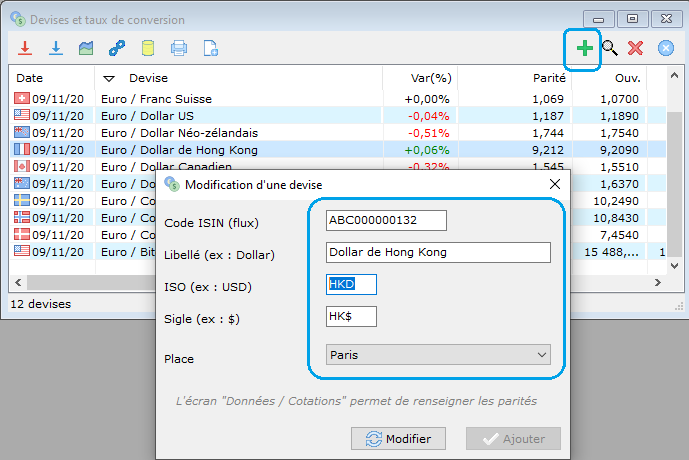The width and height of the screenshot is (689, 460).
Task: Close the Modification d'une devise dialog
Action: (555, 184)
